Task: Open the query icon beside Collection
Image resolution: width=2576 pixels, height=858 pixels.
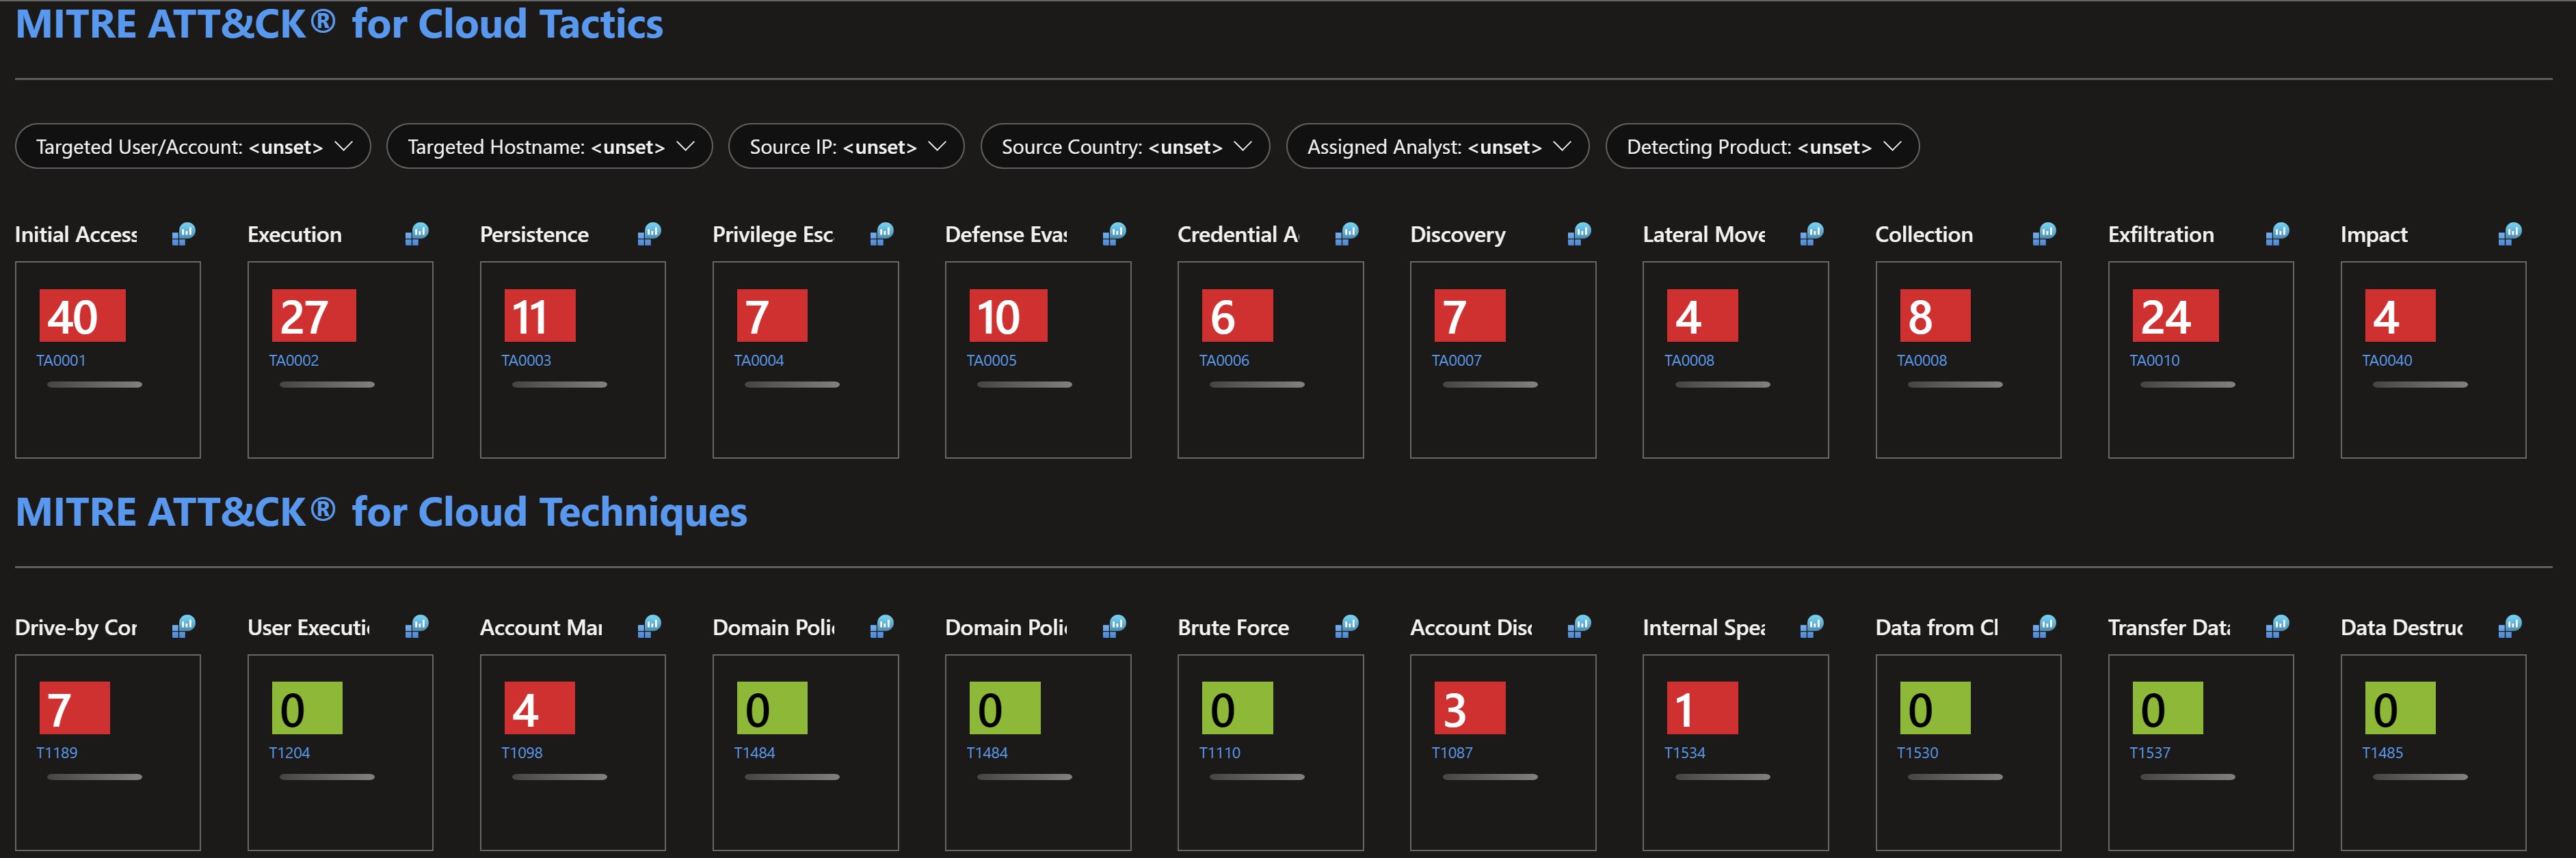Action: [x=2045, y=234]
